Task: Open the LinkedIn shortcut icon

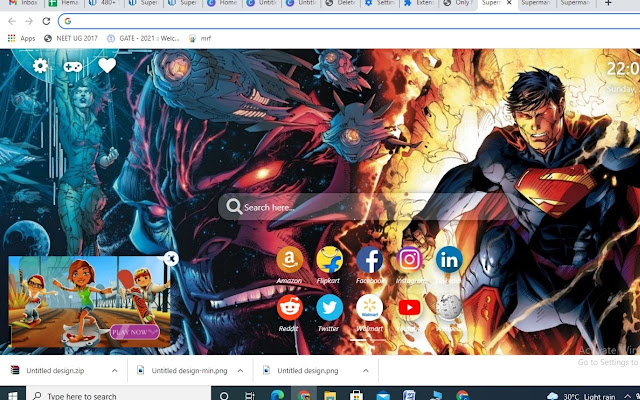Action: pos(449,260)
